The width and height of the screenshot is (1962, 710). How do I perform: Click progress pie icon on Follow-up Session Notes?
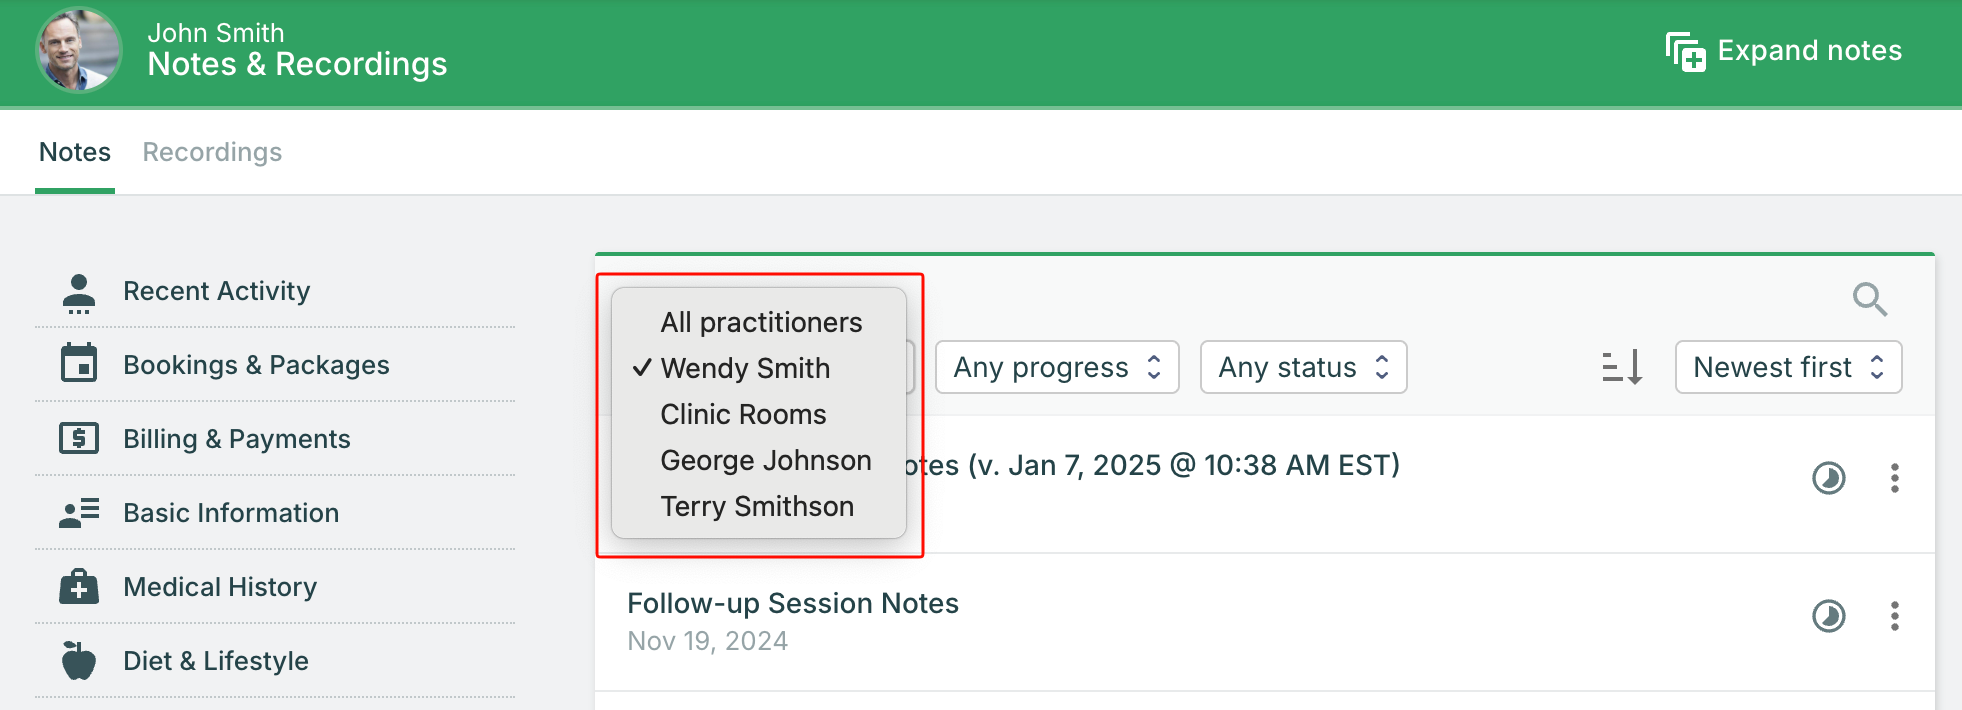1828,616
